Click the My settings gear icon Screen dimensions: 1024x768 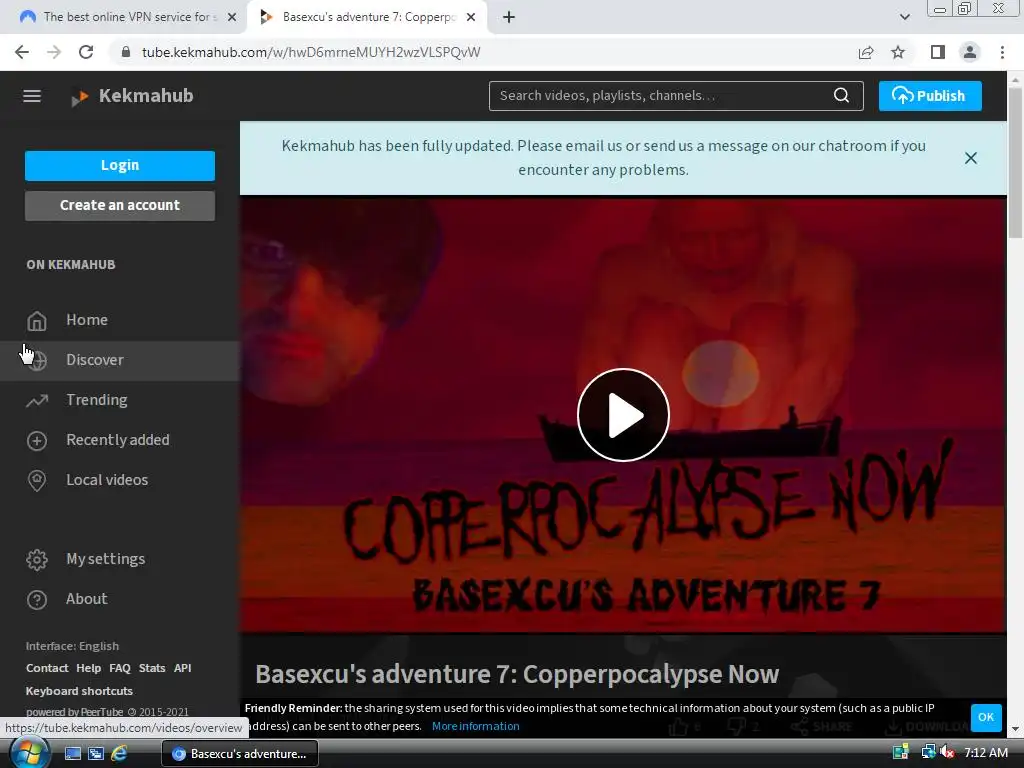click(x=37, y=560)
